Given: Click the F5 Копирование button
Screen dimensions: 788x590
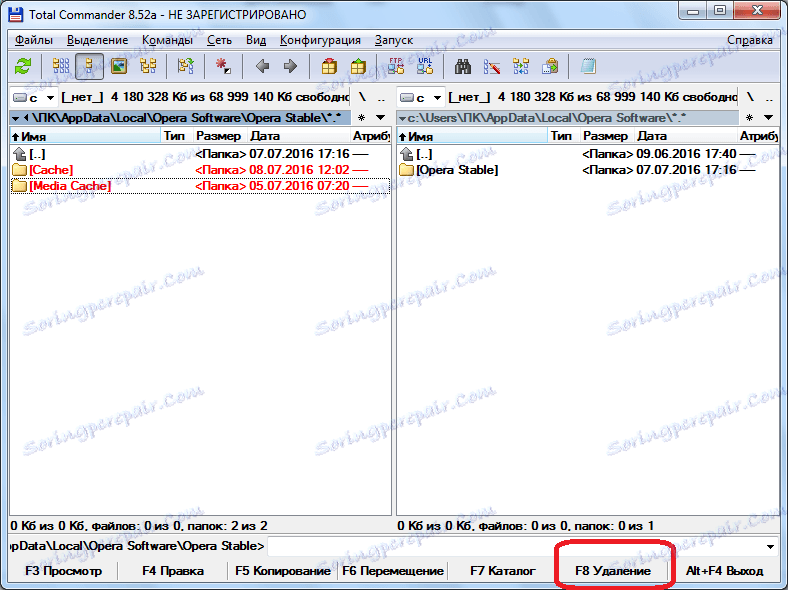Looking at the screenshot, I should point(283,571).
